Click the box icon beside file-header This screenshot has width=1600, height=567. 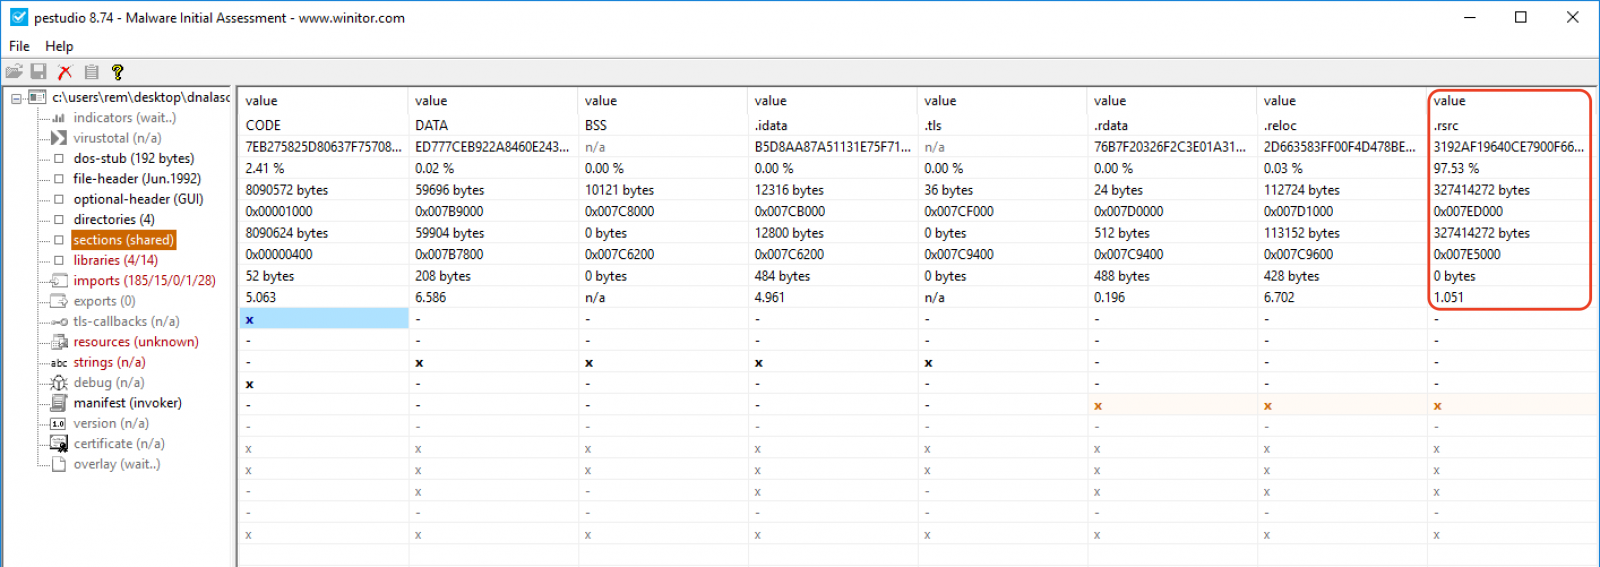pyautogui.click(x=59, y=179)
